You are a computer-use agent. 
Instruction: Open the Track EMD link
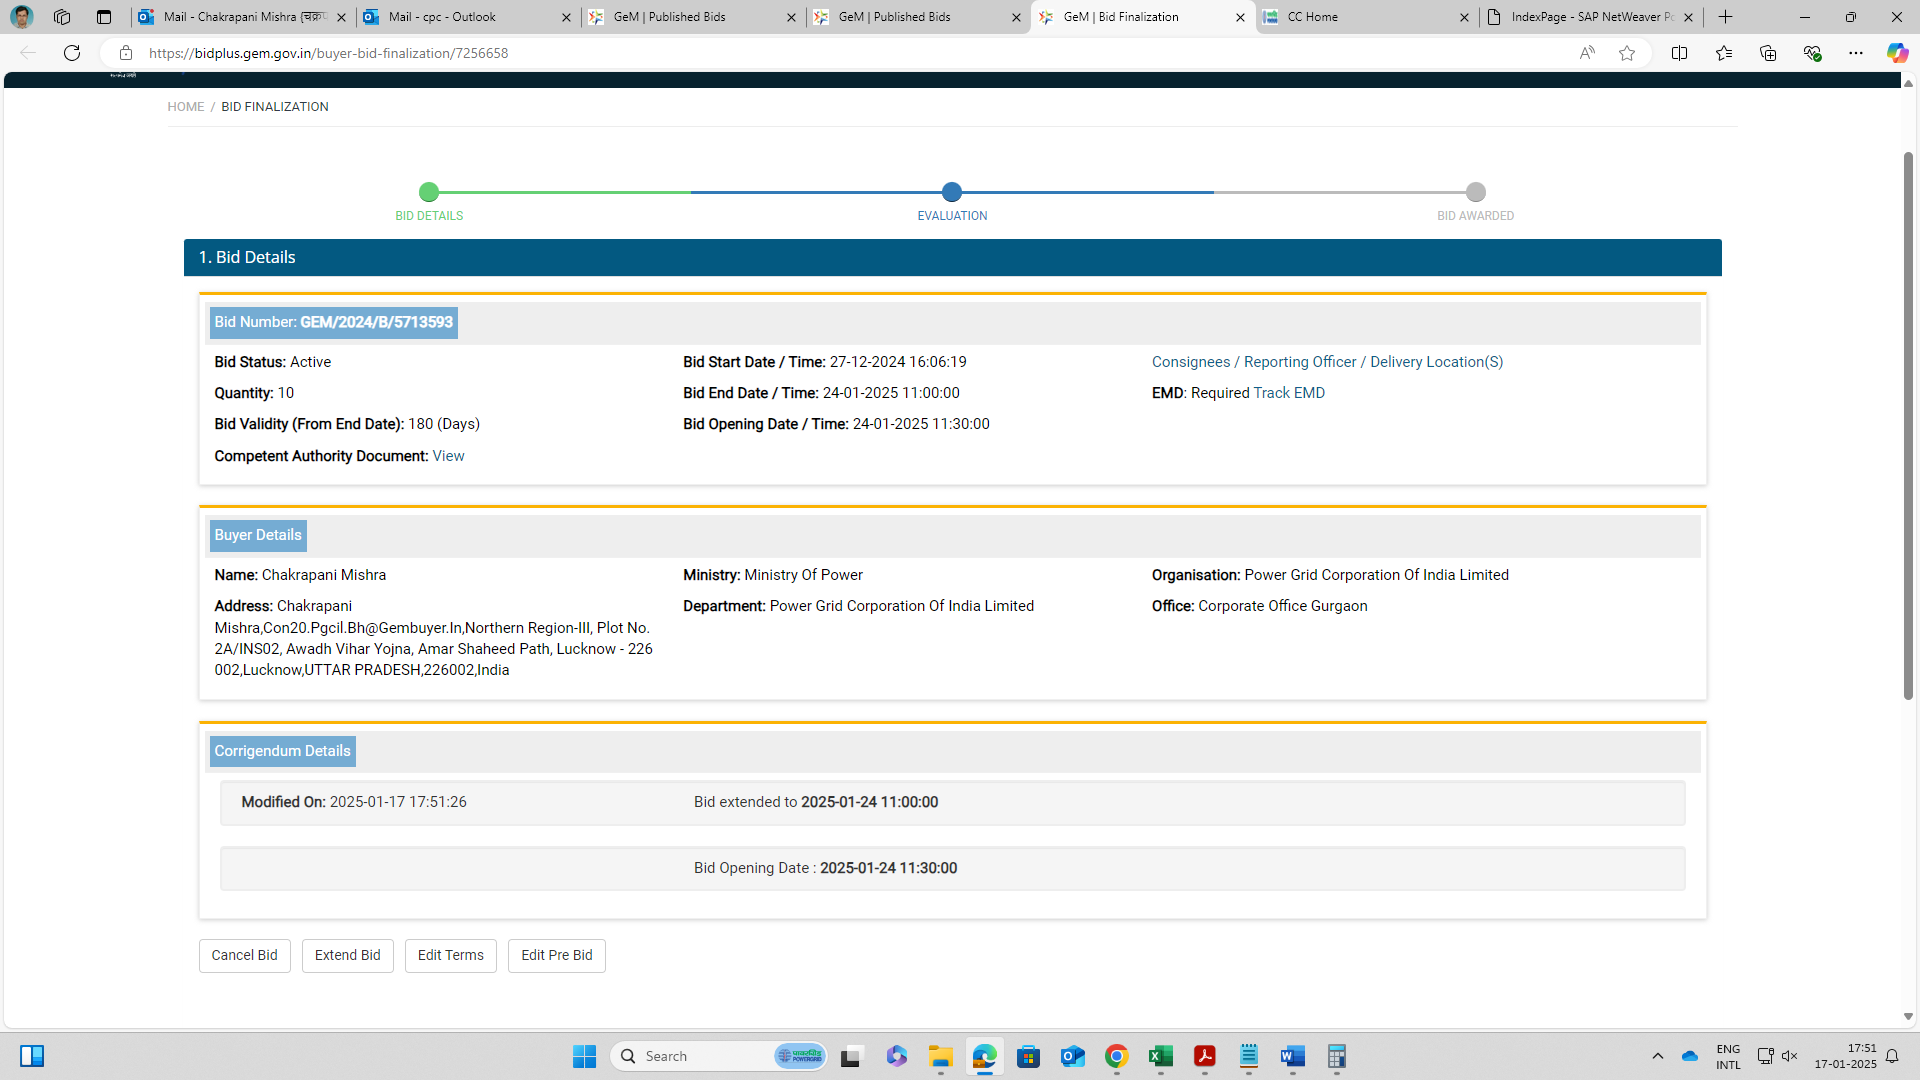(1289, 393)
